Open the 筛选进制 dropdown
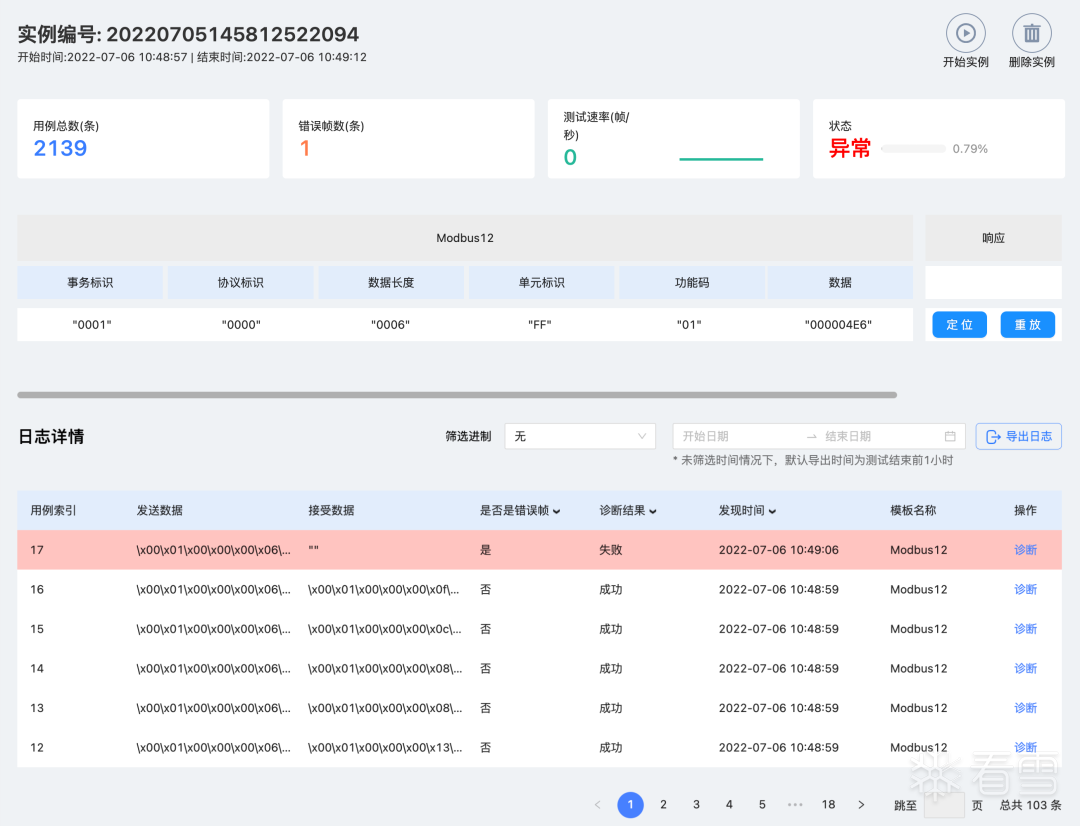 [580, 436]
